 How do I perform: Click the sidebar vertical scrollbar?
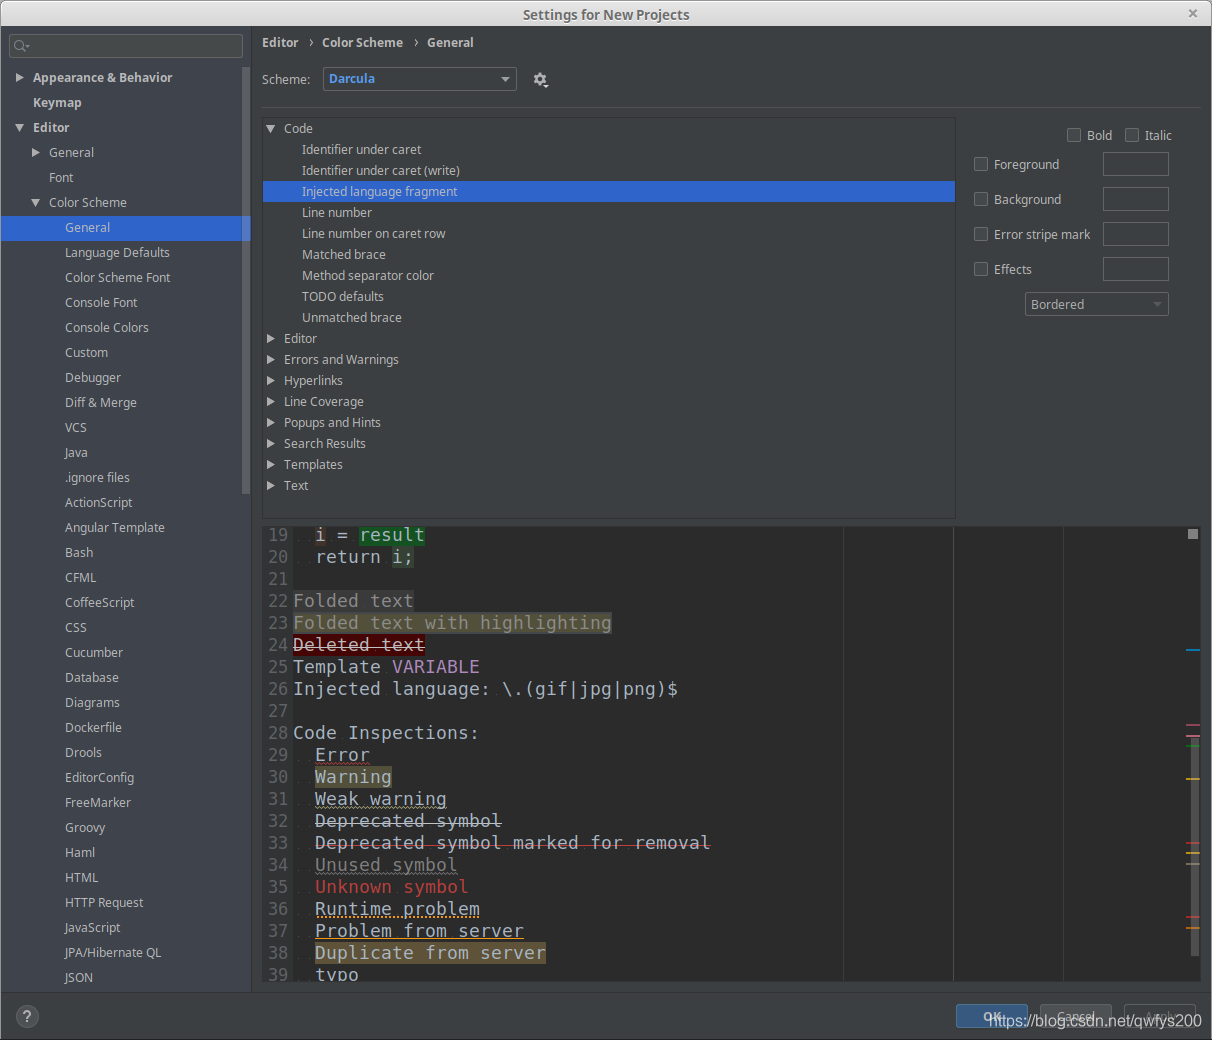click(x=246, y=280)
